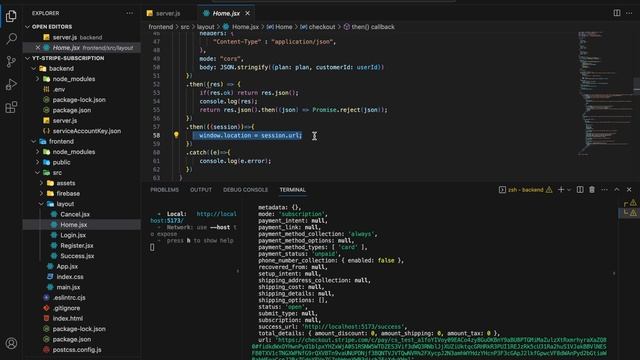This screenshot has height=360, width=640.
Task: Open the Source Control view
Action: click(11, 62)
